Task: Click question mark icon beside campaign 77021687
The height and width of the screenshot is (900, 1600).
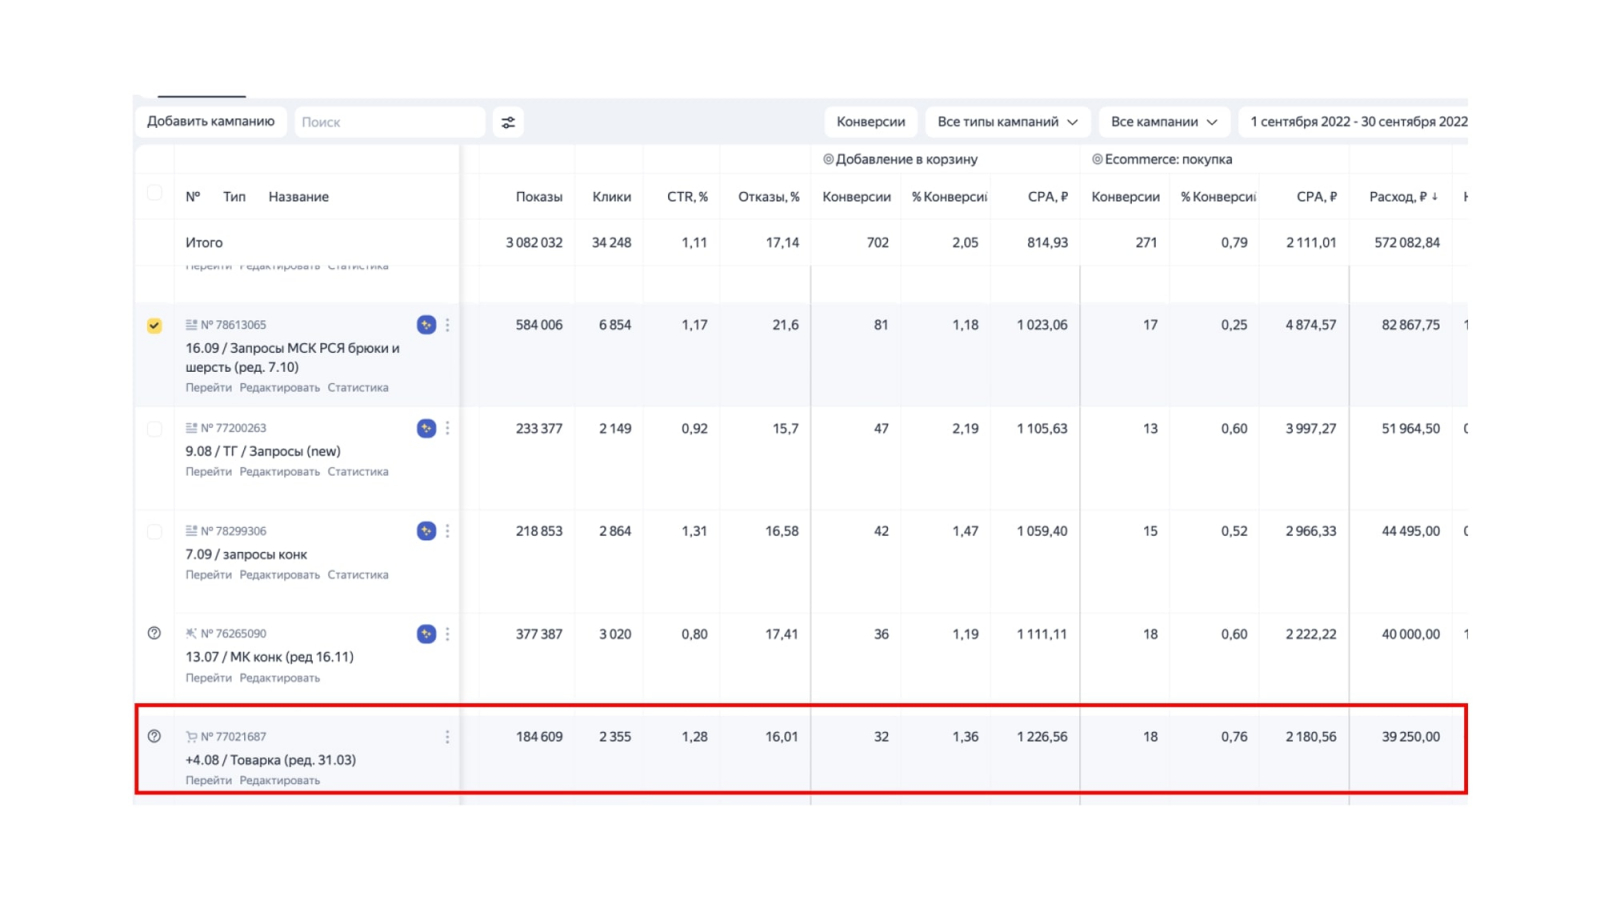Action: (x=154, y=736)
